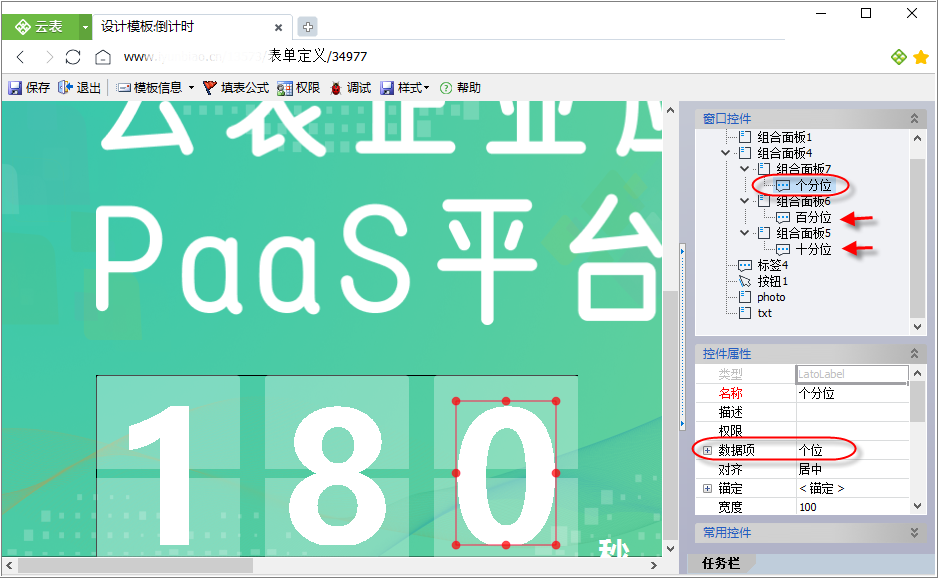The width and height of the screenshot is (938, 578).
Task: Select the units digit 0 on canvas
Action: click(506, 473)
